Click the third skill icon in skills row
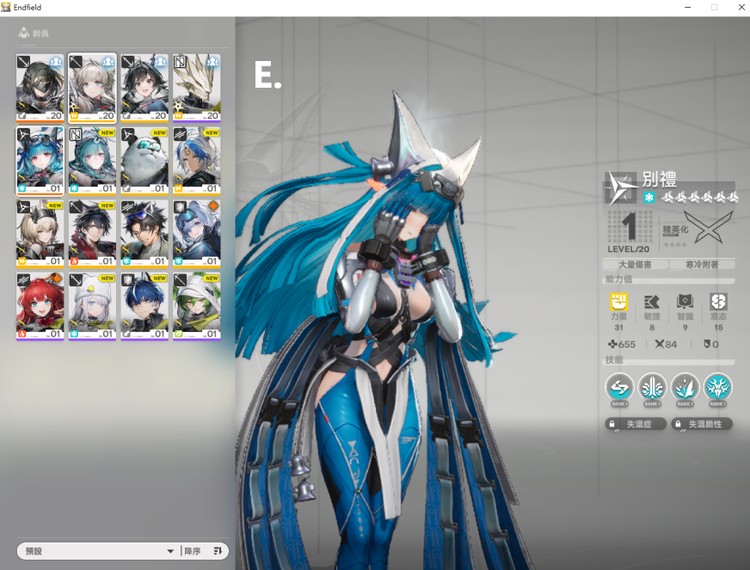The image size is (750, 570). 684,388
